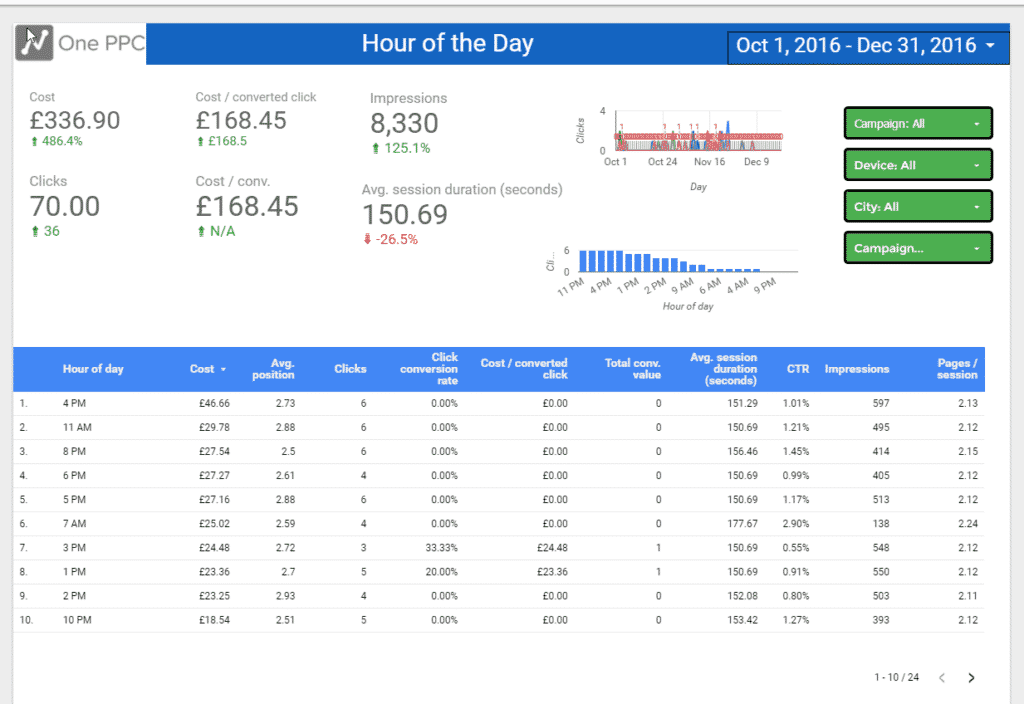Sort table by Impressions column header
This screenshot has width=1024, height=704.
coord(856,369)
